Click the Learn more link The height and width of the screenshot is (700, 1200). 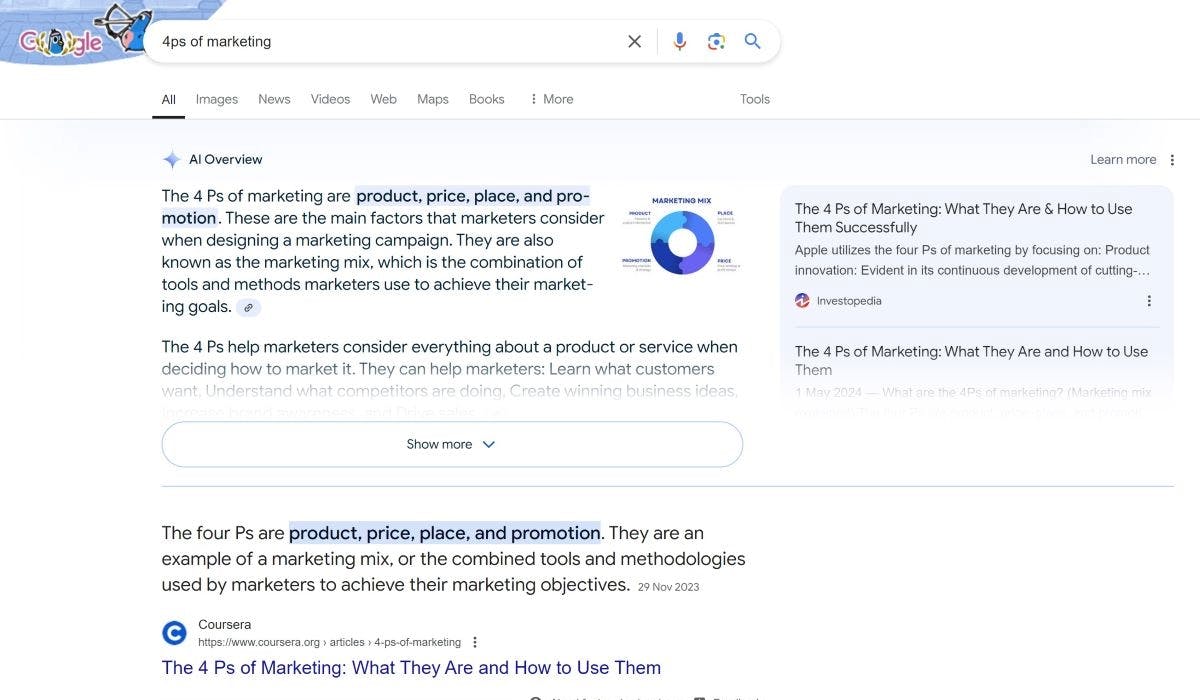(x=1122, y=160)
